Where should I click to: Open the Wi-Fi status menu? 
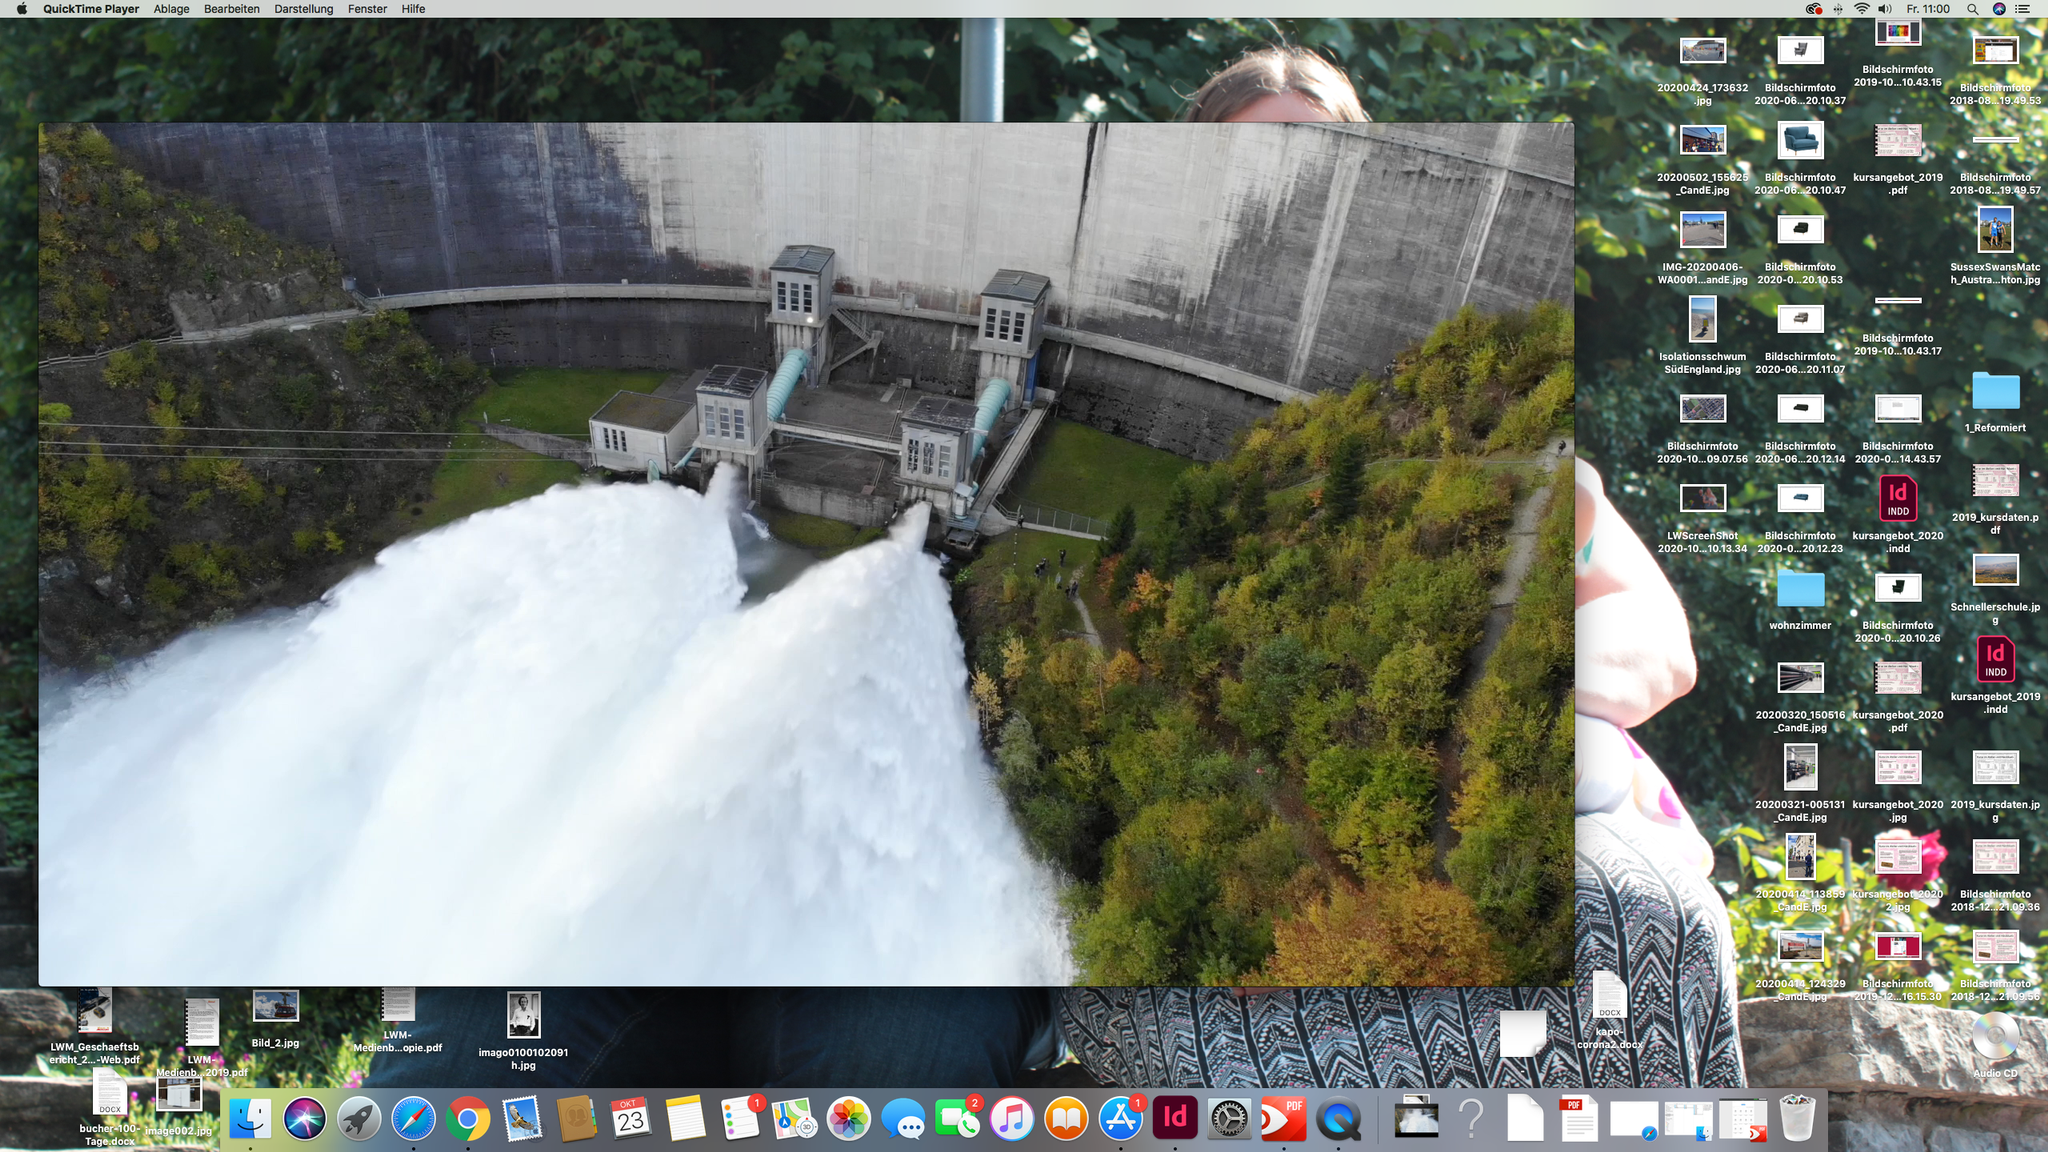(1861, 9)
